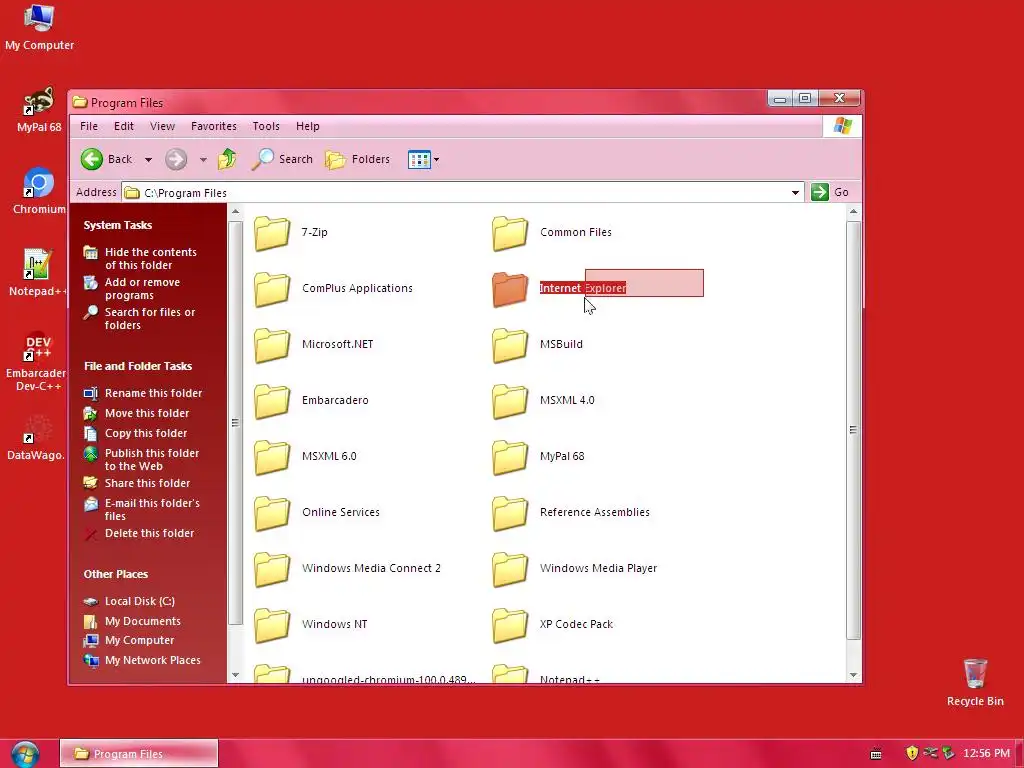Viewport: 1024px width, 768px height.
Task: Select the MSBuild folder icon
Action: click(x=509, y=345)
